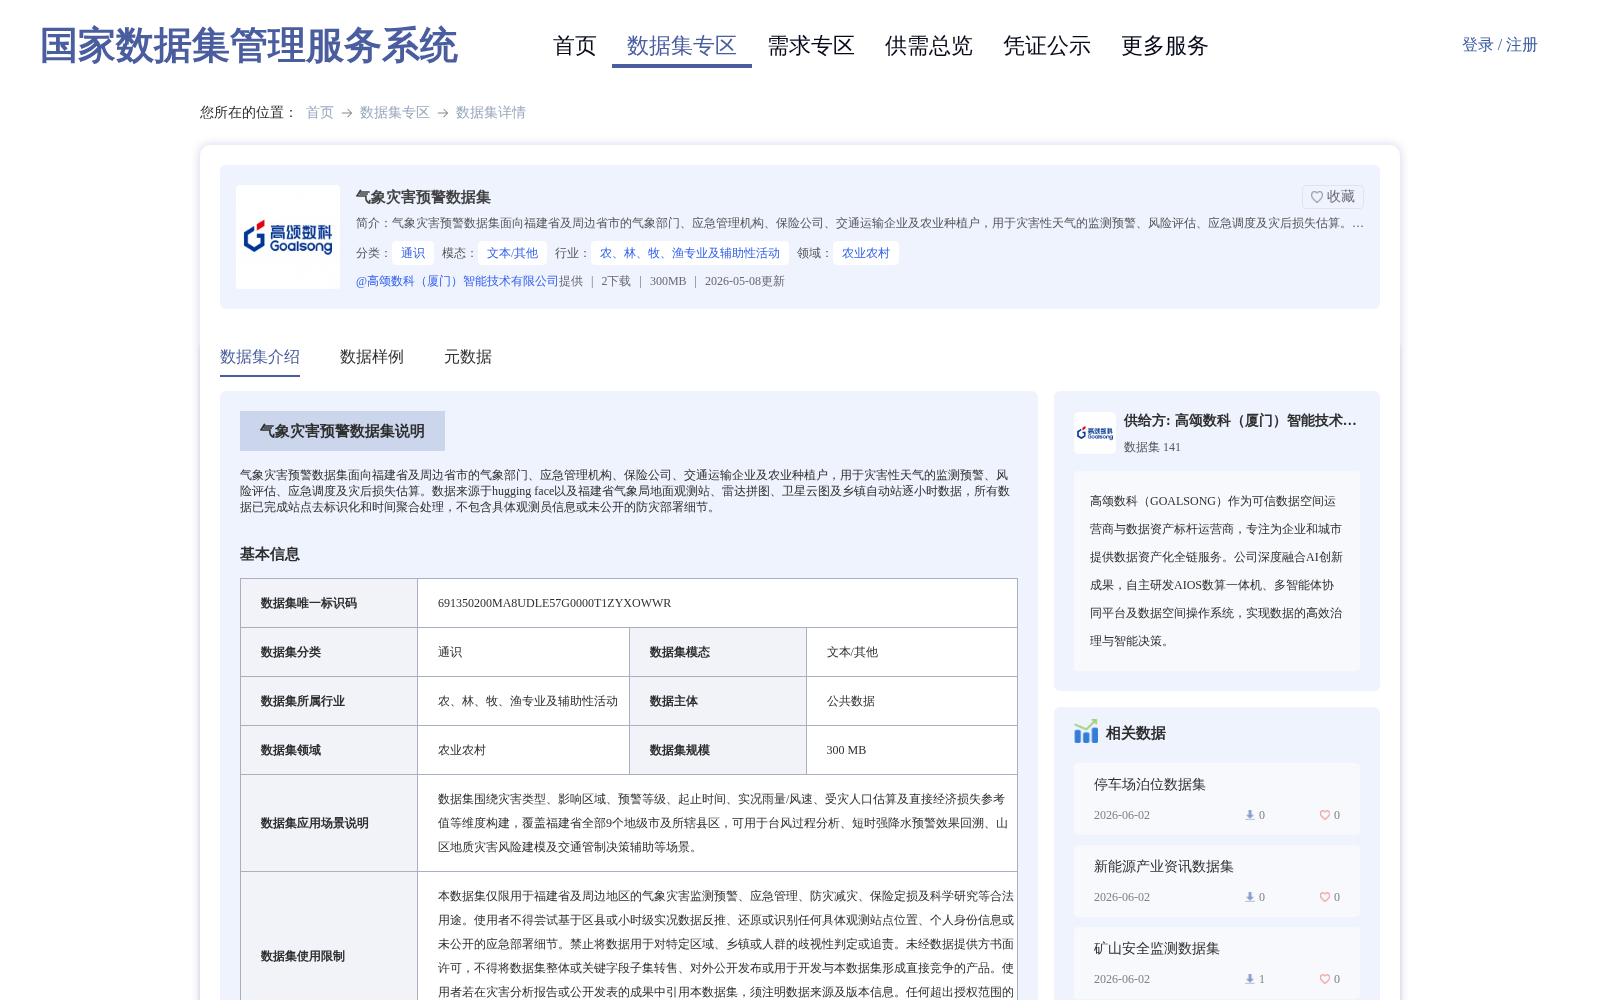Click 2下载 count text

click(616, 281)
